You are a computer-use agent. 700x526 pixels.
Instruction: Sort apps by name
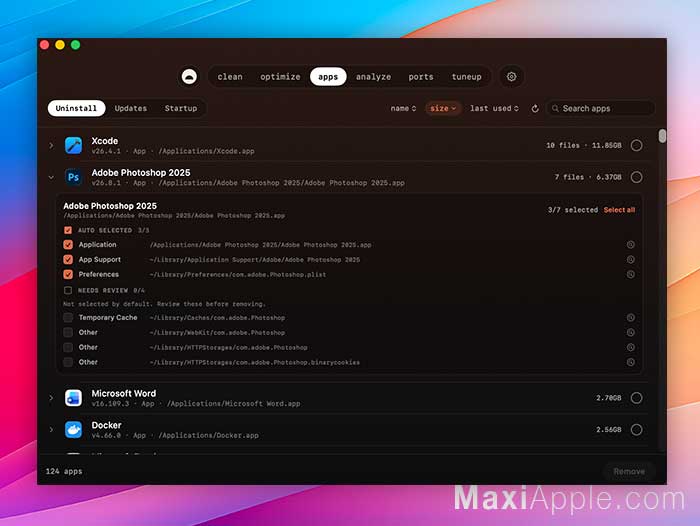403,109
